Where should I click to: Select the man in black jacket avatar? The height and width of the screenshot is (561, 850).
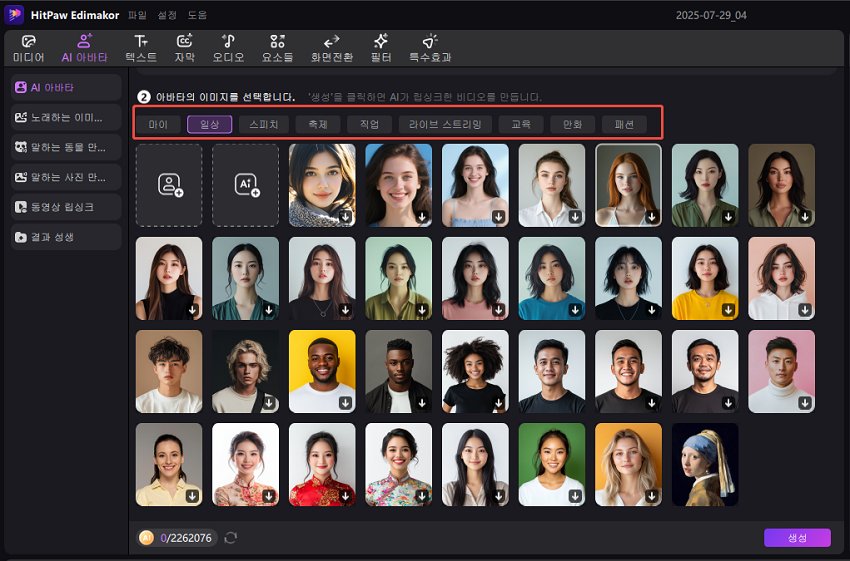click(x=398, y=371)
